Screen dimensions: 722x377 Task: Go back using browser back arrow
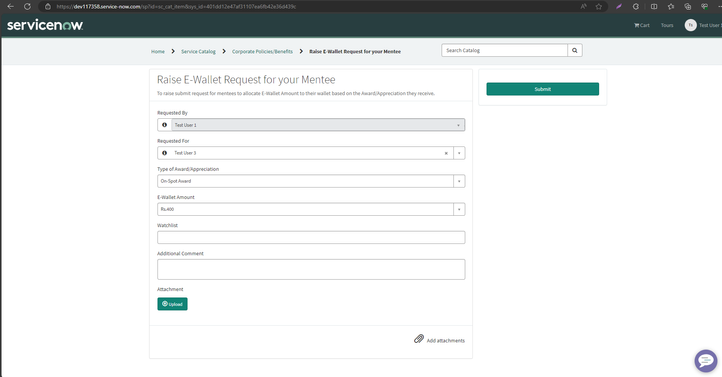pyautogui.click(x=10, y=6)
